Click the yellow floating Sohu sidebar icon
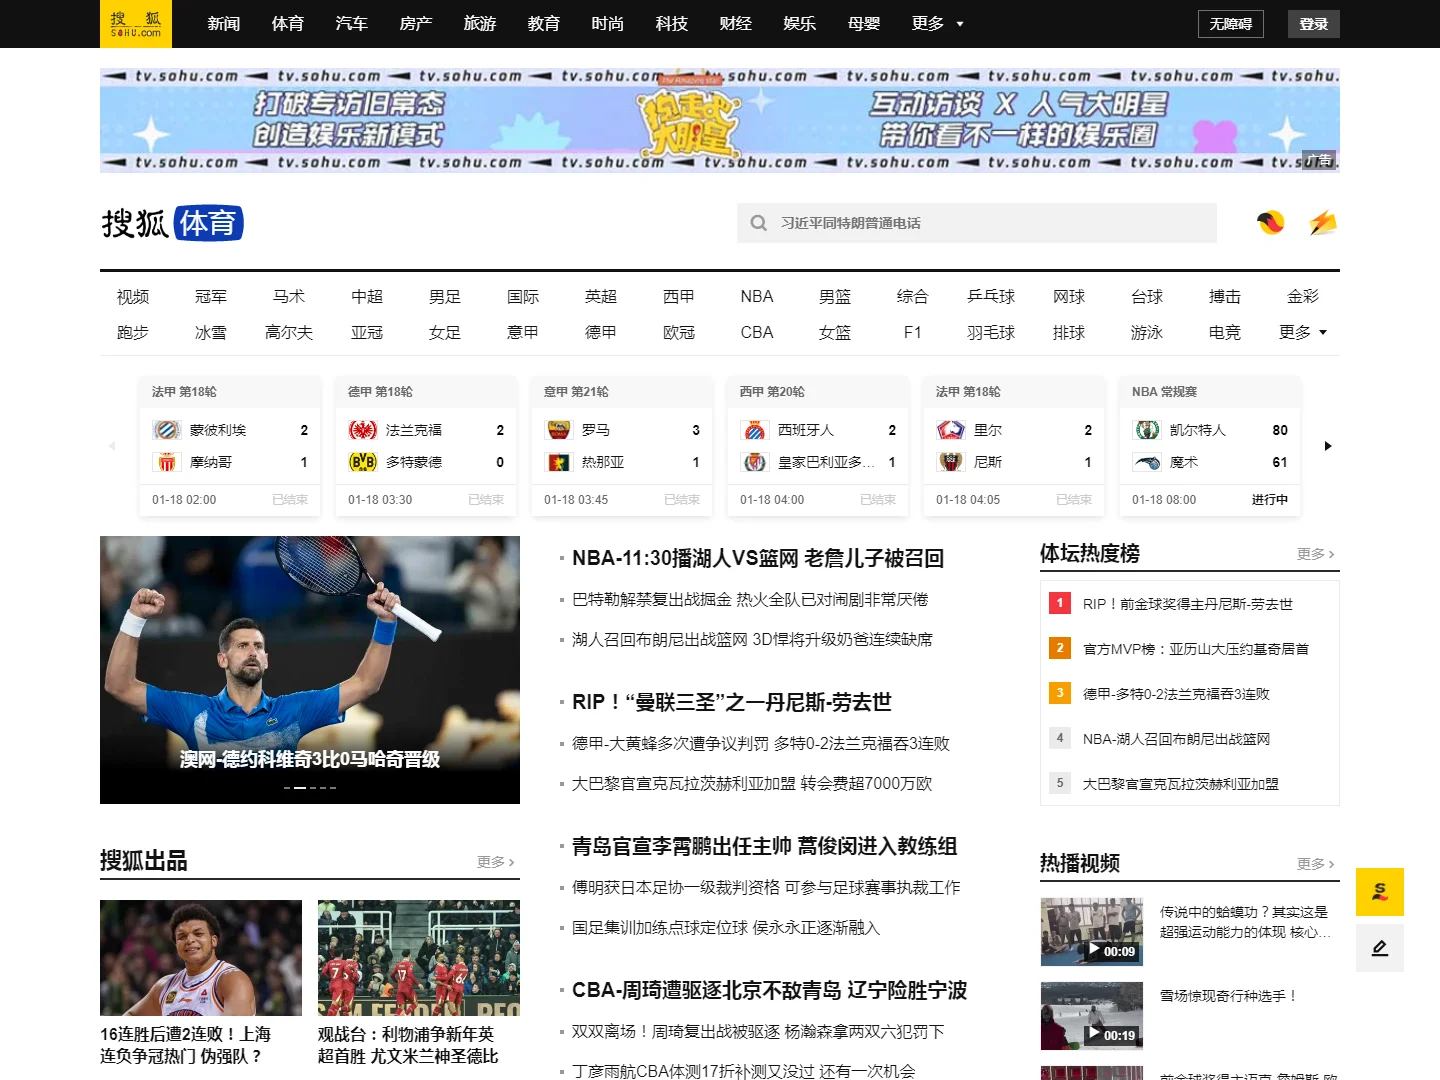This screenshot has height=1080, width=1440. coord(1380,892)
